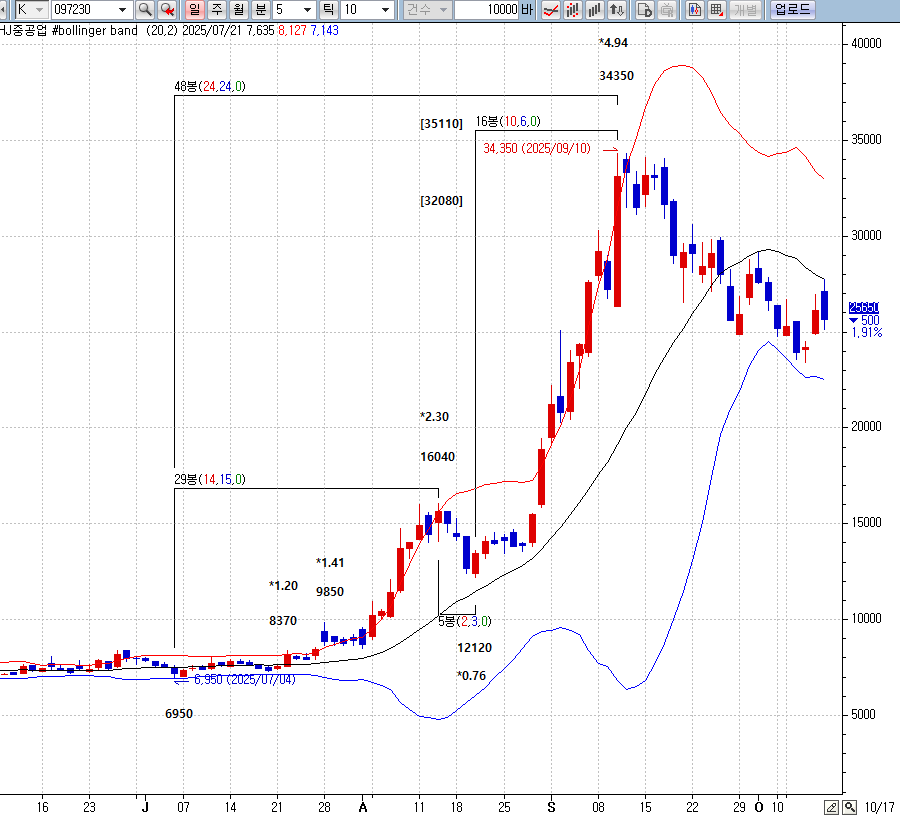Click the red line chart type icon
The height and width of the screenshot is (816, 900).
pyautogui.click(x=550, y=10)
